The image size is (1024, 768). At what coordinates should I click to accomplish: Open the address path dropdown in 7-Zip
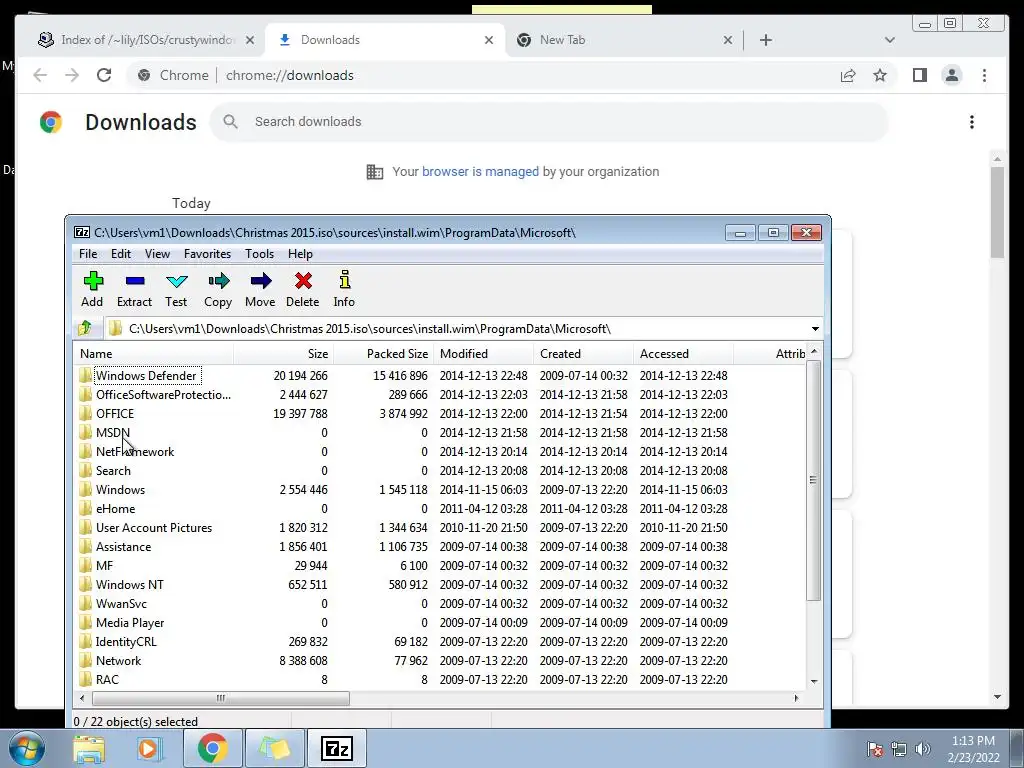pyautogui.click(x=815, y=328)
